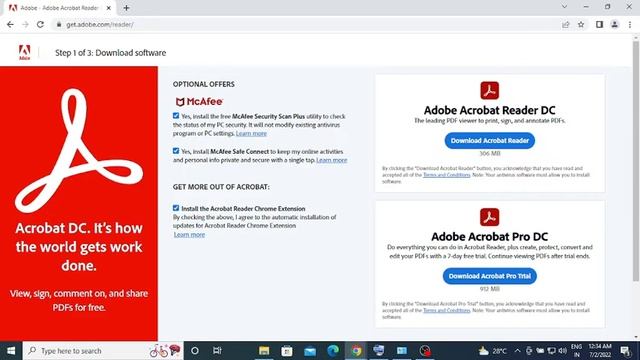
Task: Click the Google Chrome taskbar icon
Action: [356, 351]
